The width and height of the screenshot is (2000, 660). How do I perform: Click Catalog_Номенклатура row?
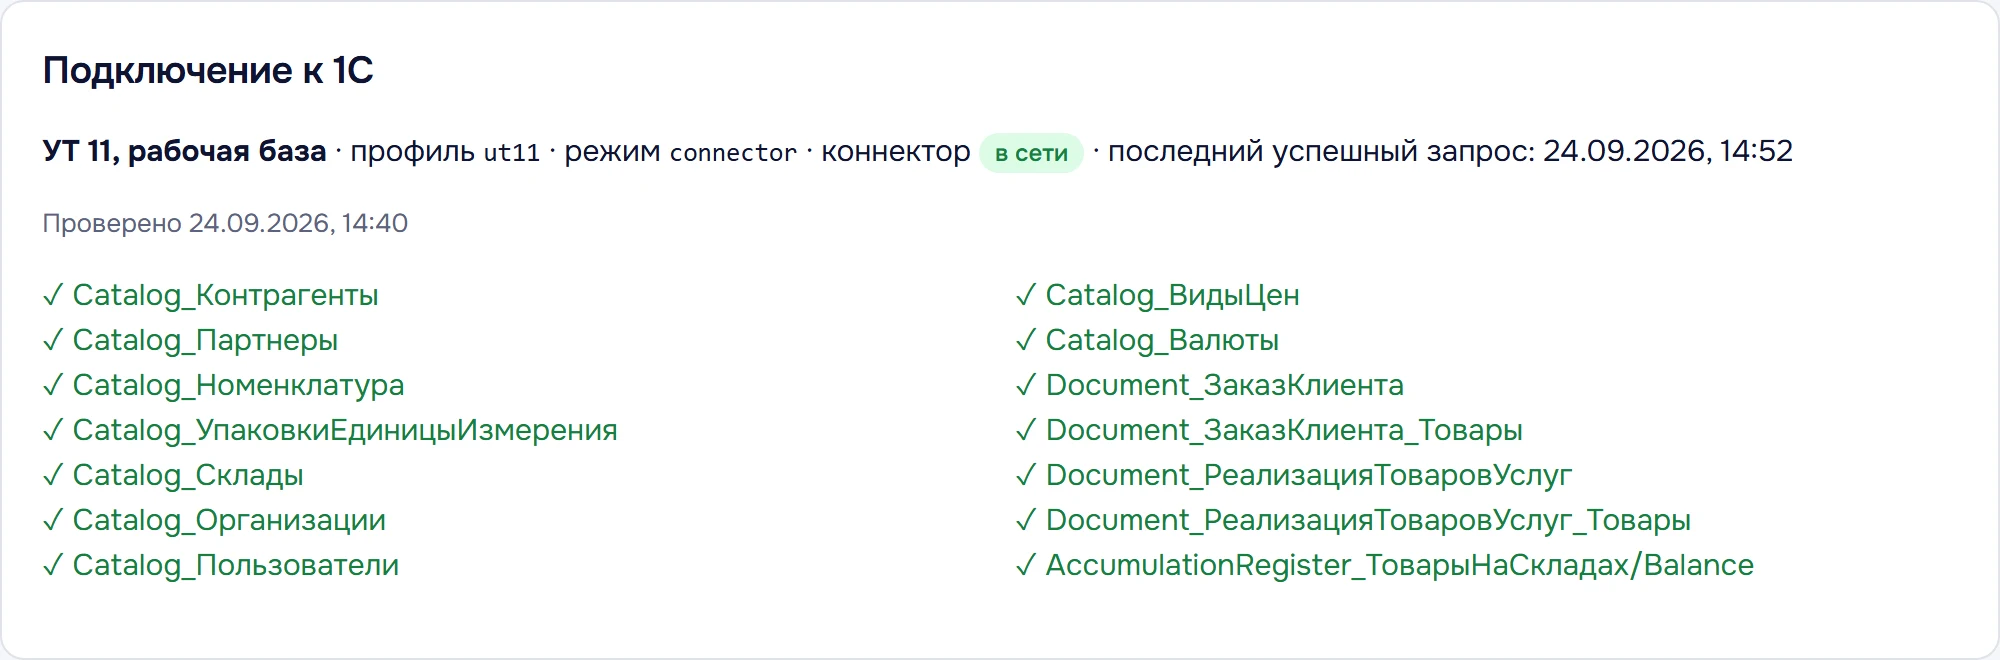[224, 385]
